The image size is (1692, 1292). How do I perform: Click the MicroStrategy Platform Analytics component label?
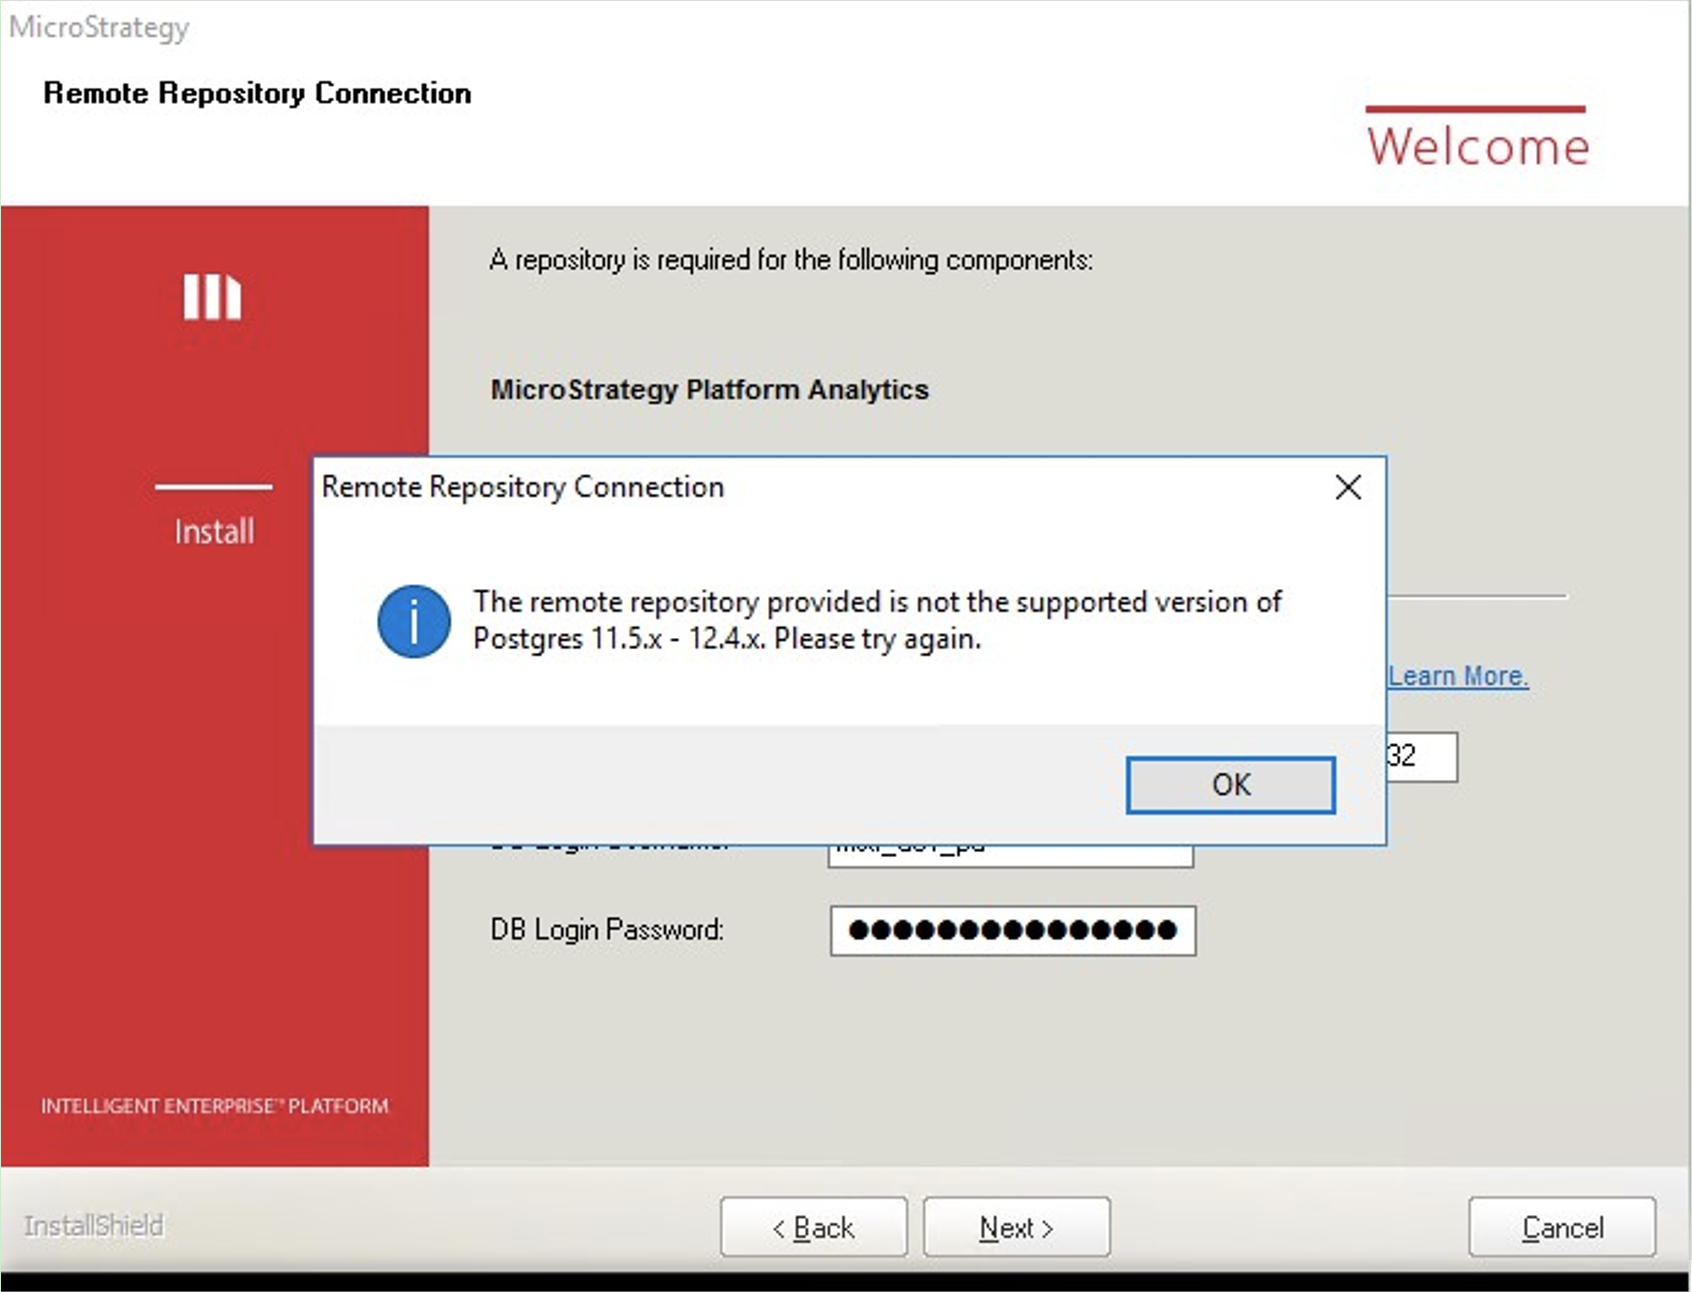(709, 389)
